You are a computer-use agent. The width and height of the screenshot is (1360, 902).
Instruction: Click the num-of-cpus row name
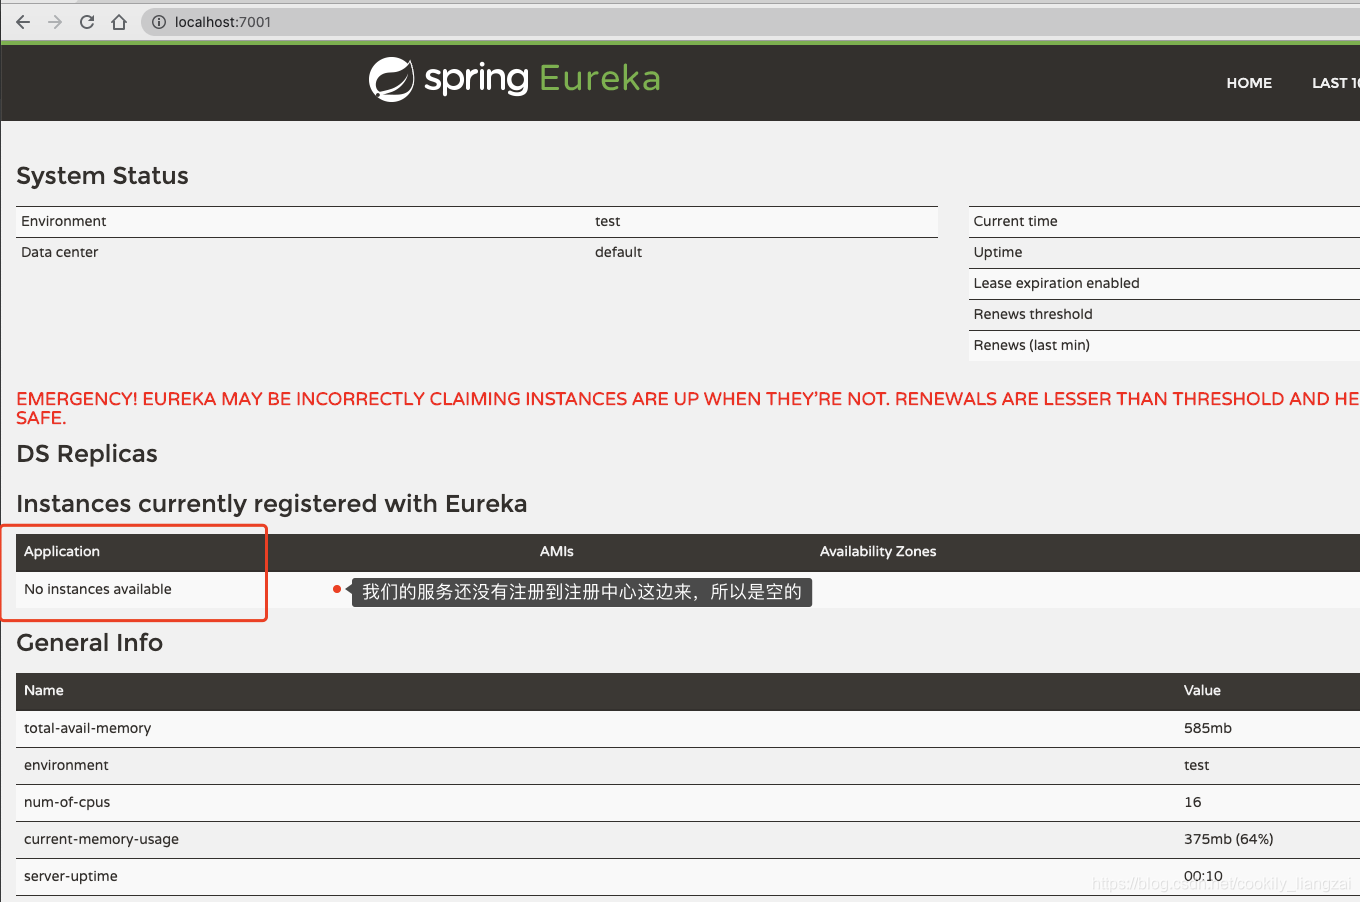(67, 802)
